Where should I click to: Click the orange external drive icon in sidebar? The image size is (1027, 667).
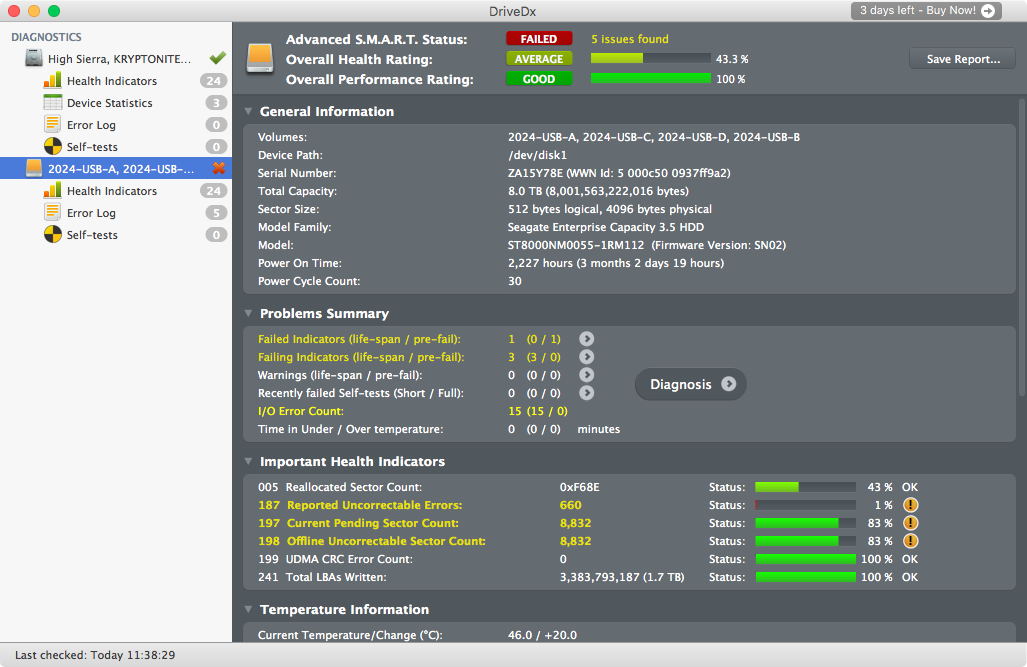34,168
